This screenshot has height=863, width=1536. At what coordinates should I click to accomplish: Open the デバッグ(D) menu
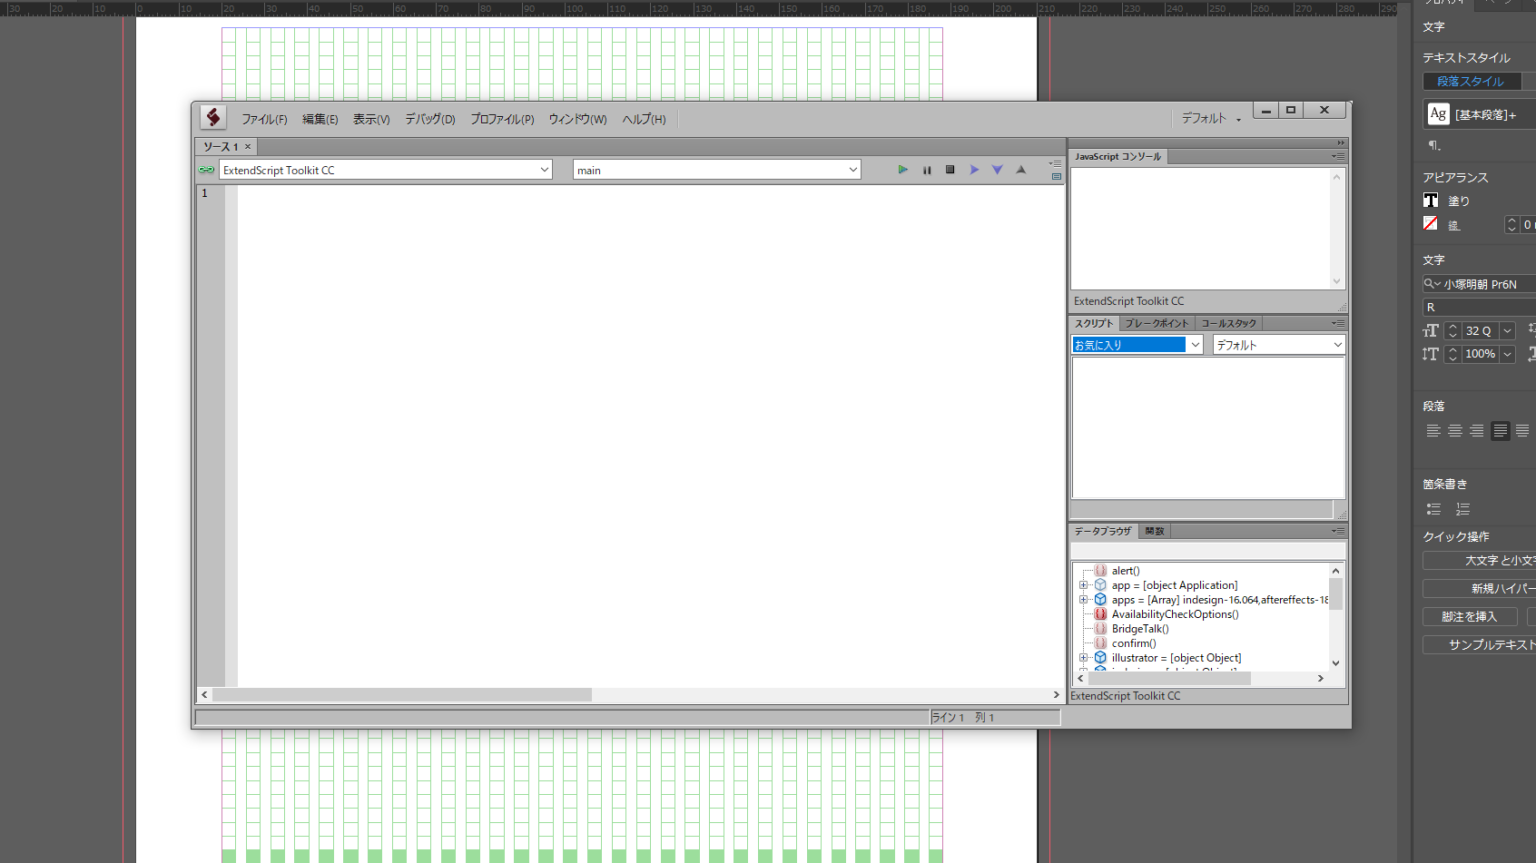[430, 119]
